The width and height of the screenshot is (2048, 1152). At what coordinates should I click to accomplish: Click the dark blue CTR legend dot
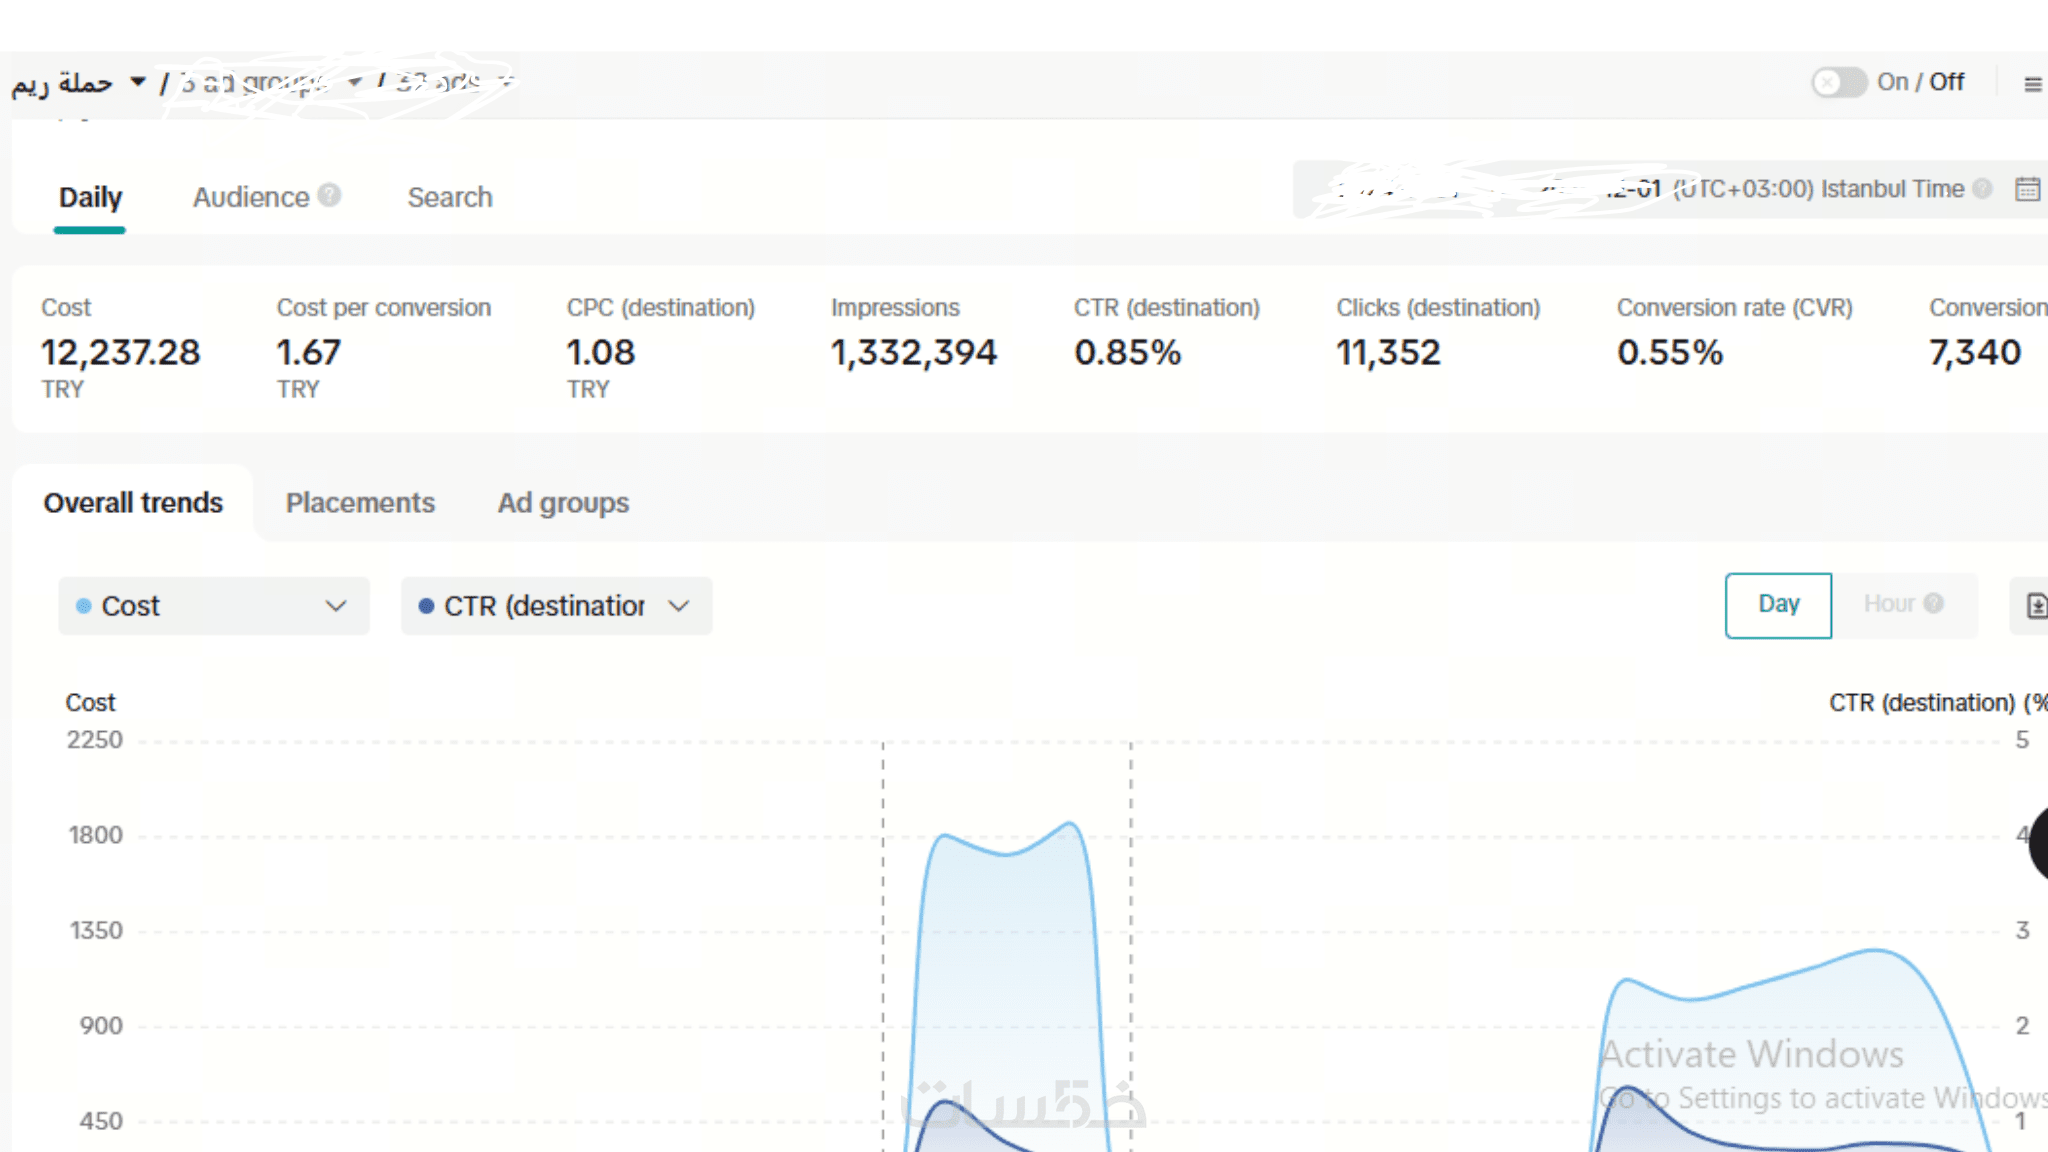[x=426, y=606]
